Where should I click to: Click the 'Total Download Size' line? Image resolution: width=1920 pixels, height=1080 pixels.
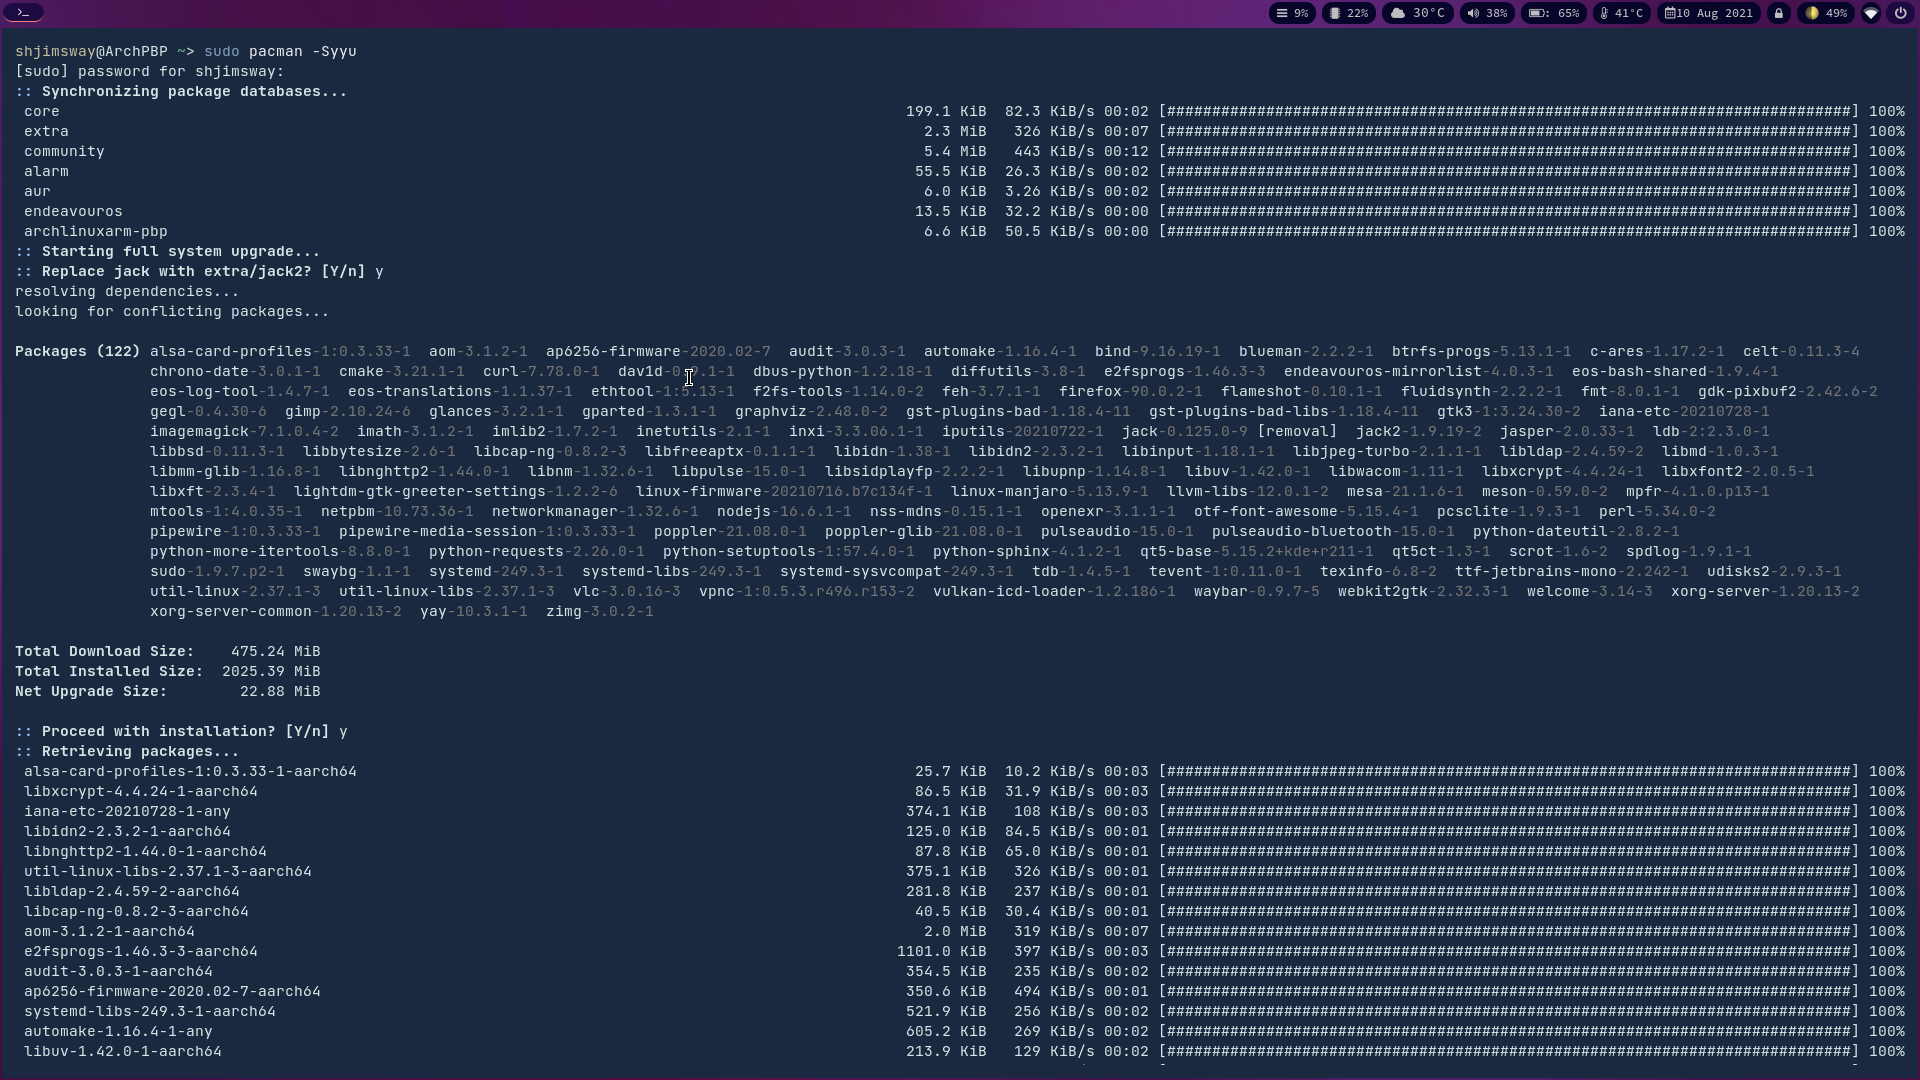[167, 652]
